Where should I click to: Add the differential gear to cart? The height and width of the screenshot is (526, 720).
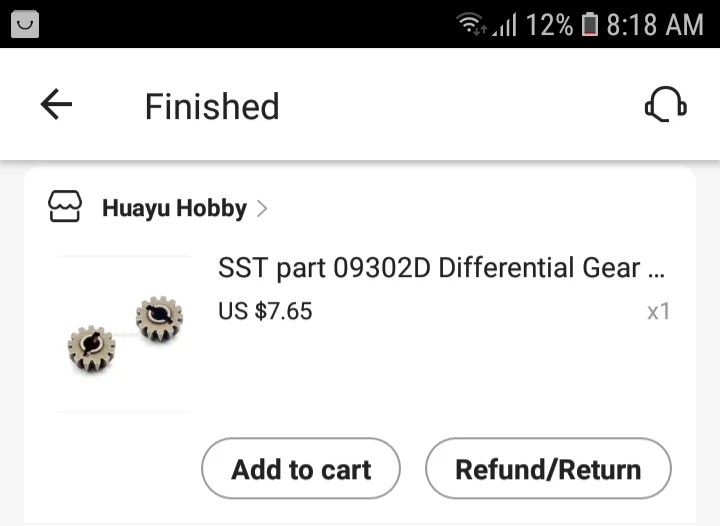[301, 469]
